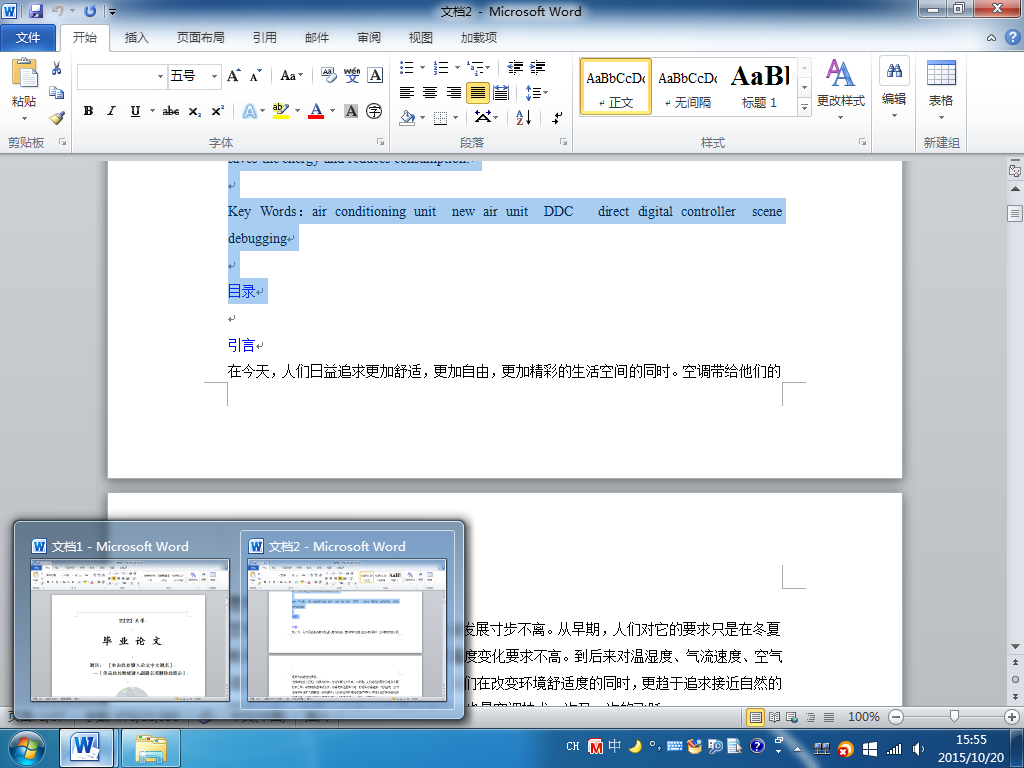Click the Sort A-Z icon

click(x=524, y=118)
